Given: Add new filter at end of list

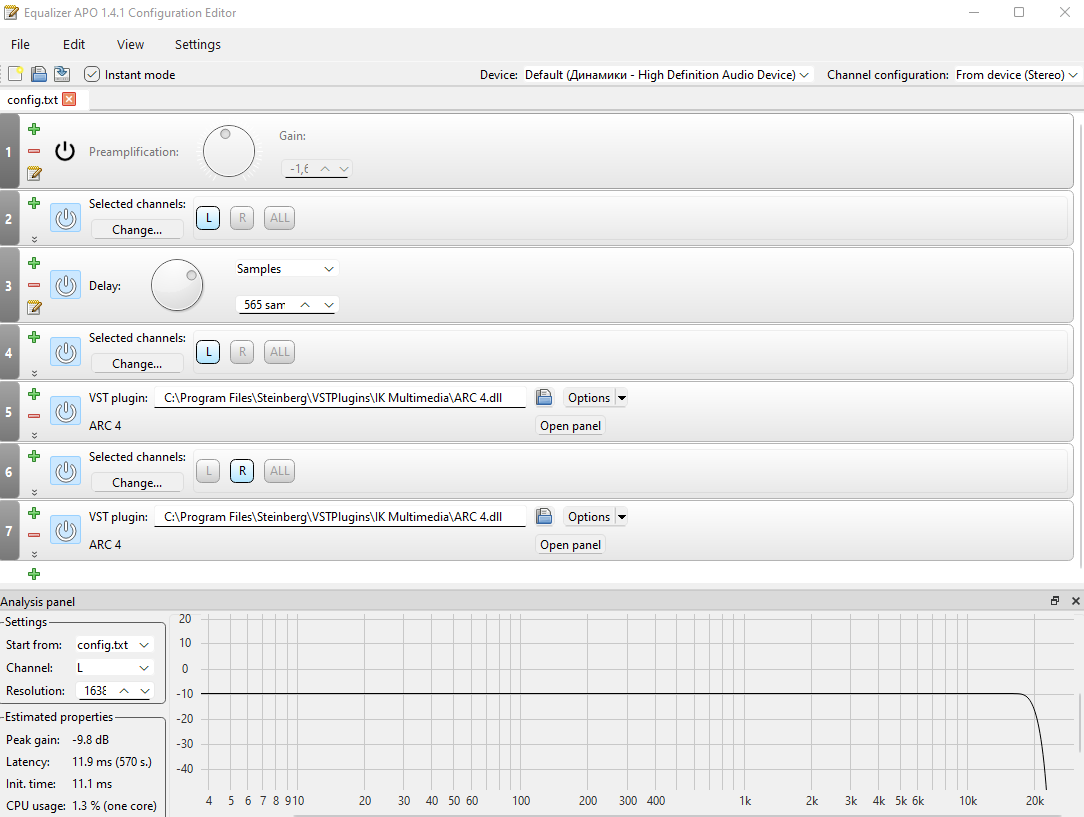Looking at the screenshot, I should (34, 574).
